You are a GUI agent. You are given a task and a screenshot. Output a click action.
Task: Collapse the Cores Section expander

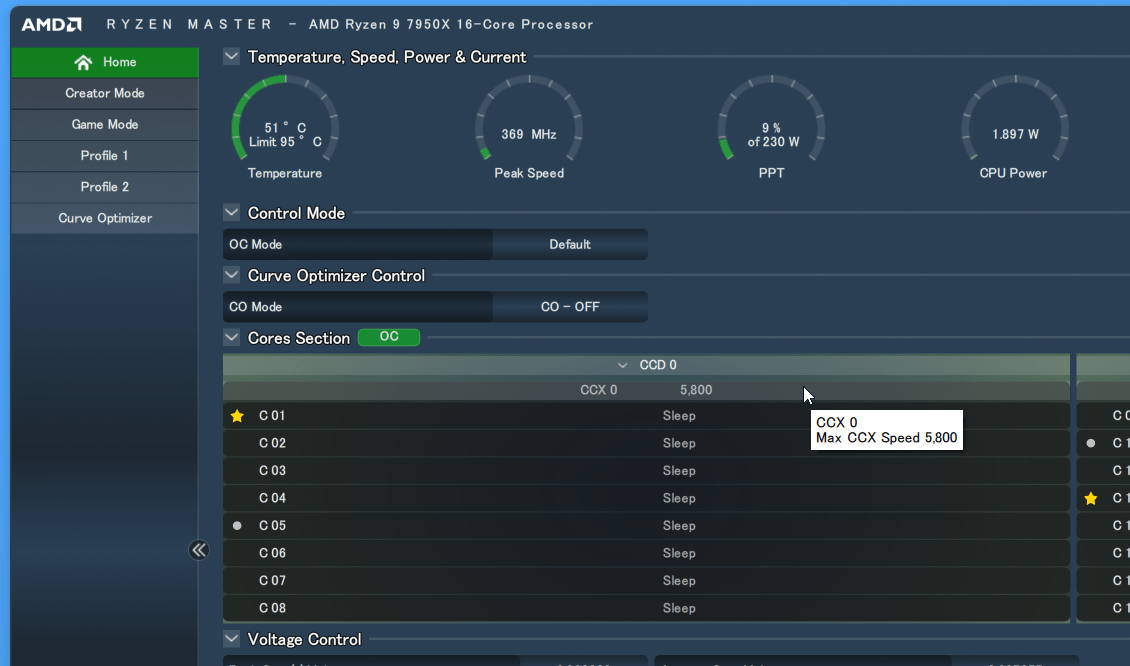[231, 337]
